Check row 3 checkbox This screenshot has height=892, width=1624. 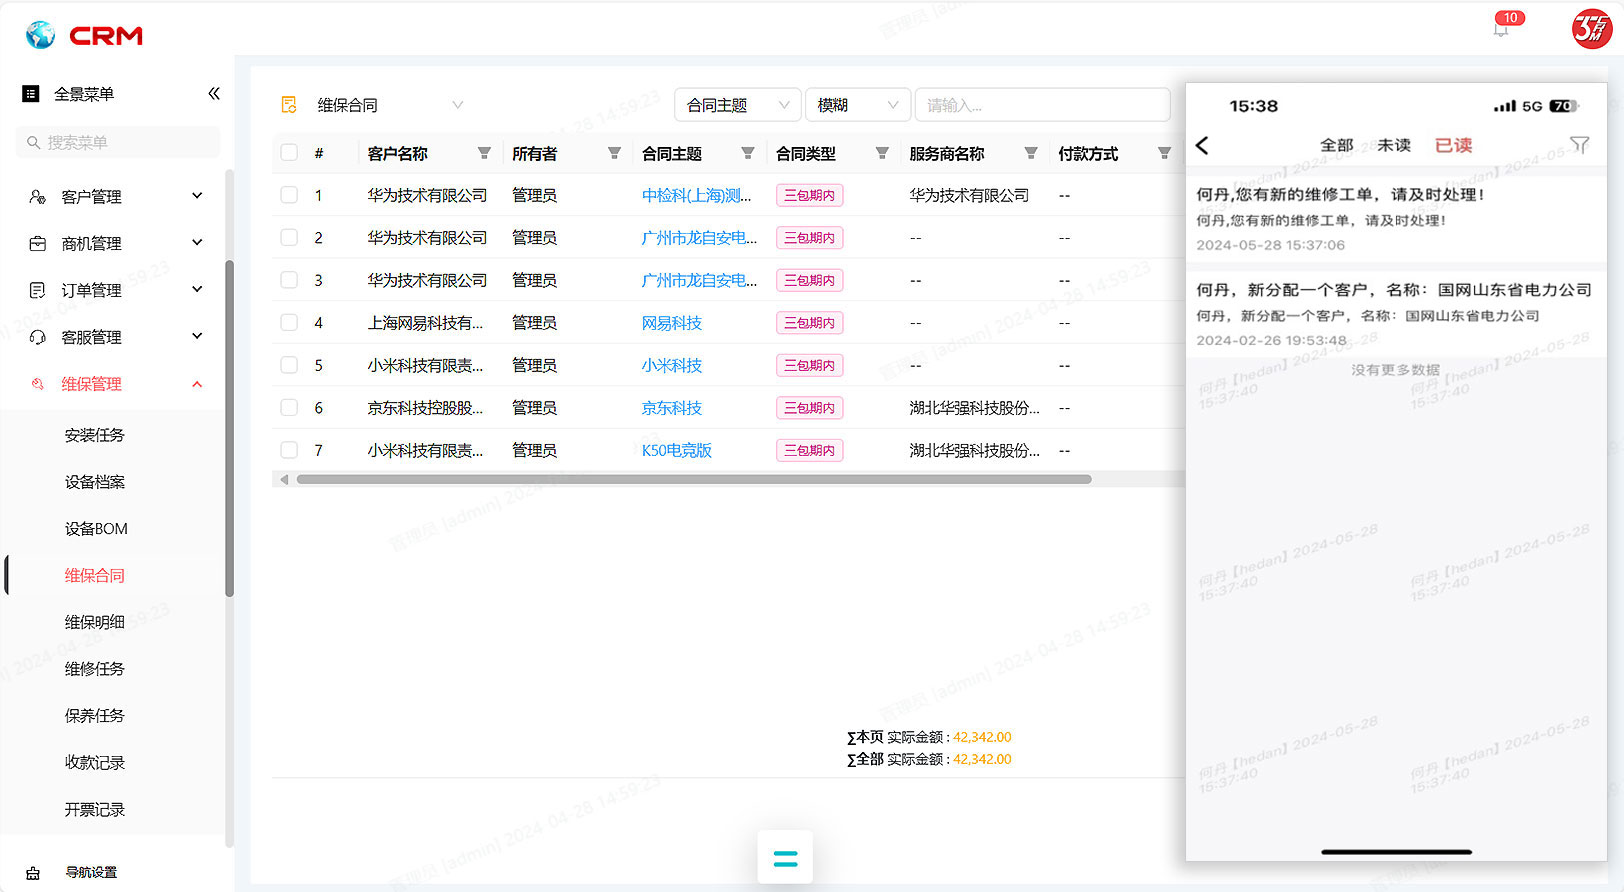[289, 280]
